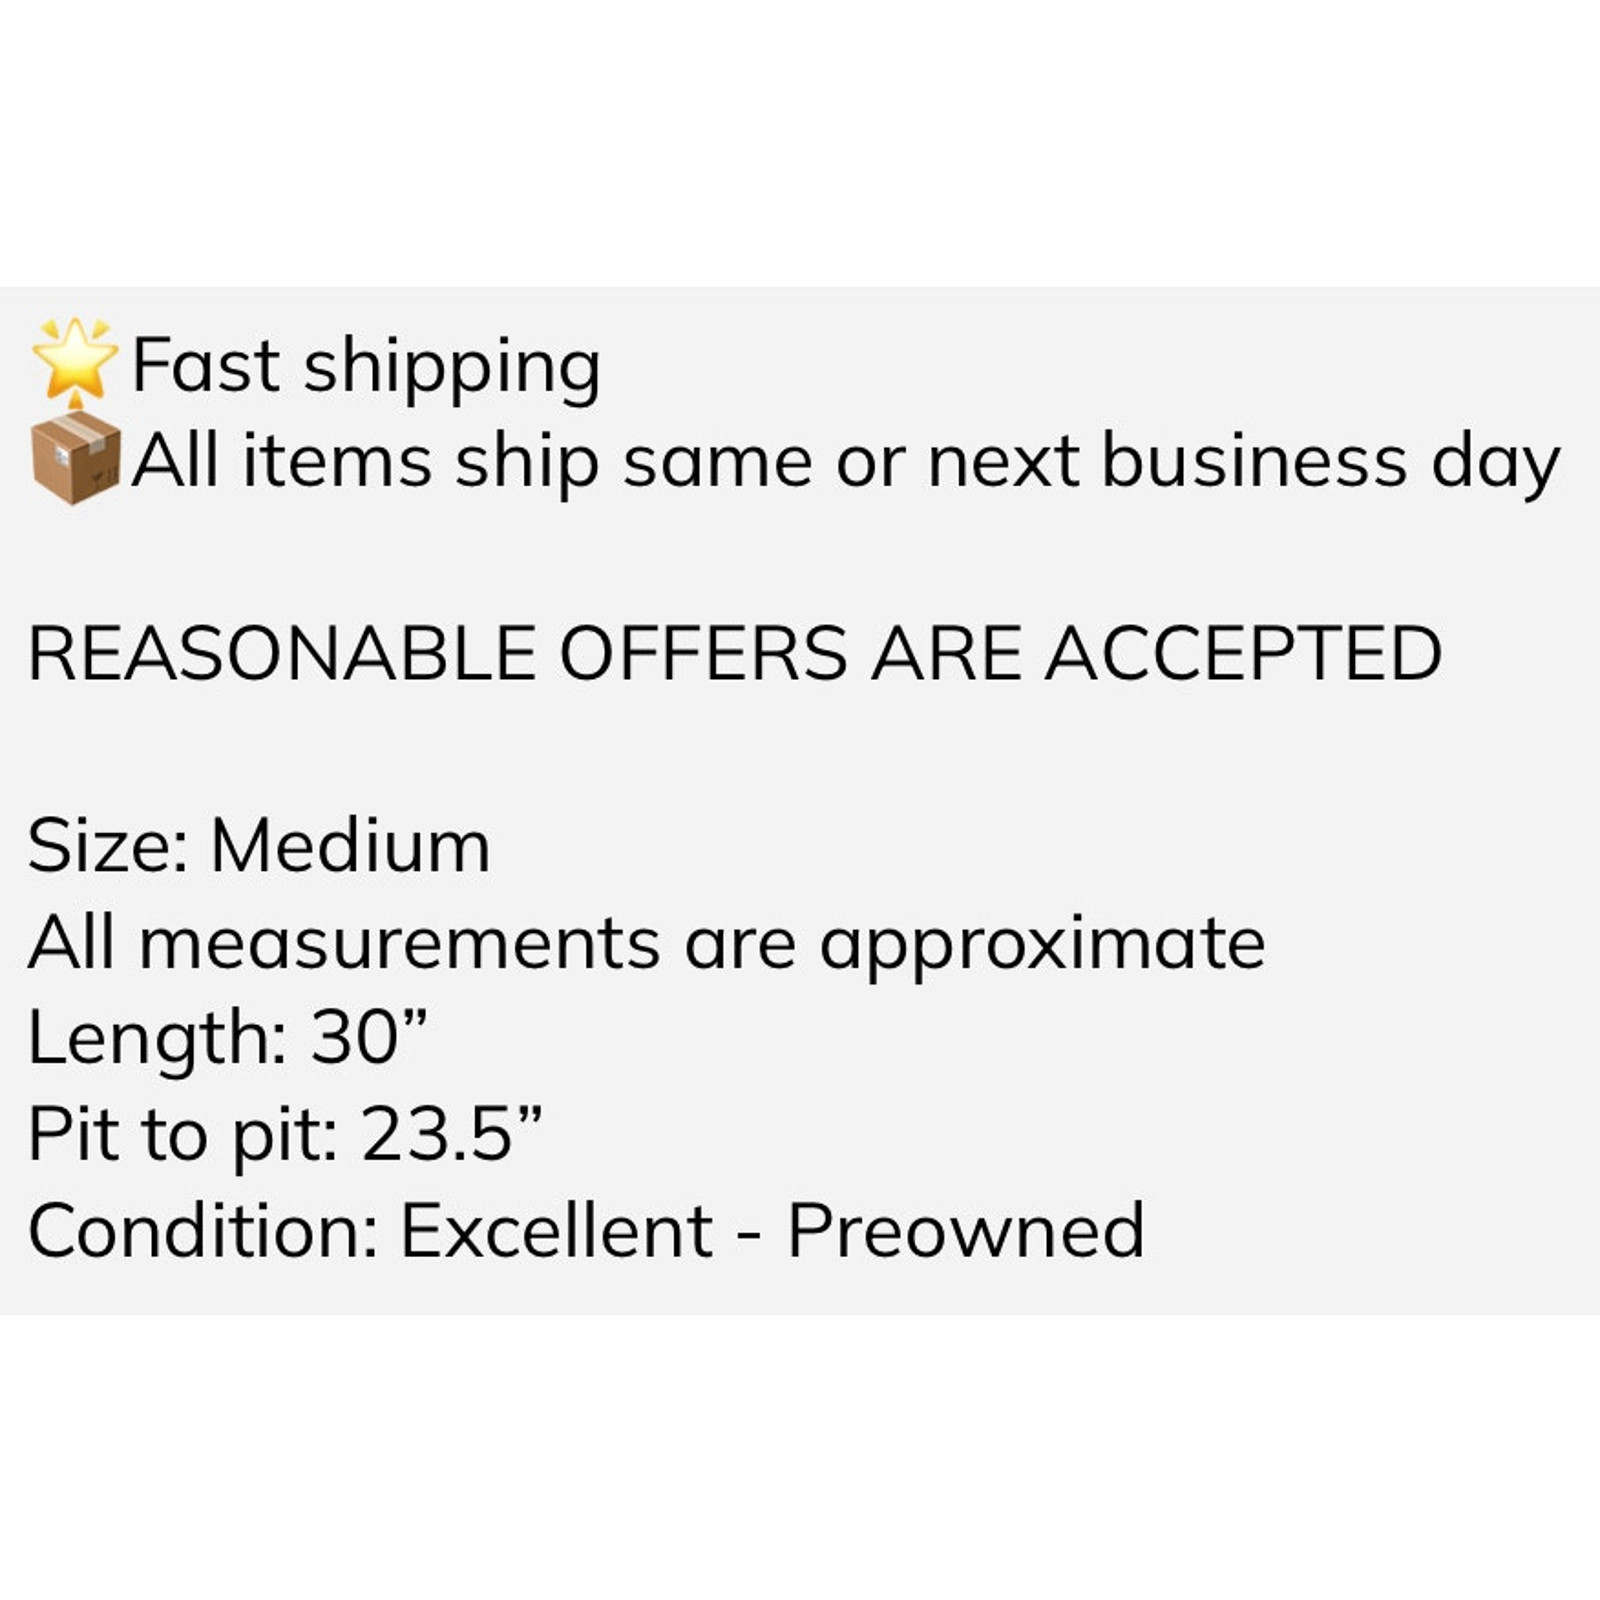
Task: Click the word 'approximate'
Action: pyautogui.click(x=1042, y=945)
